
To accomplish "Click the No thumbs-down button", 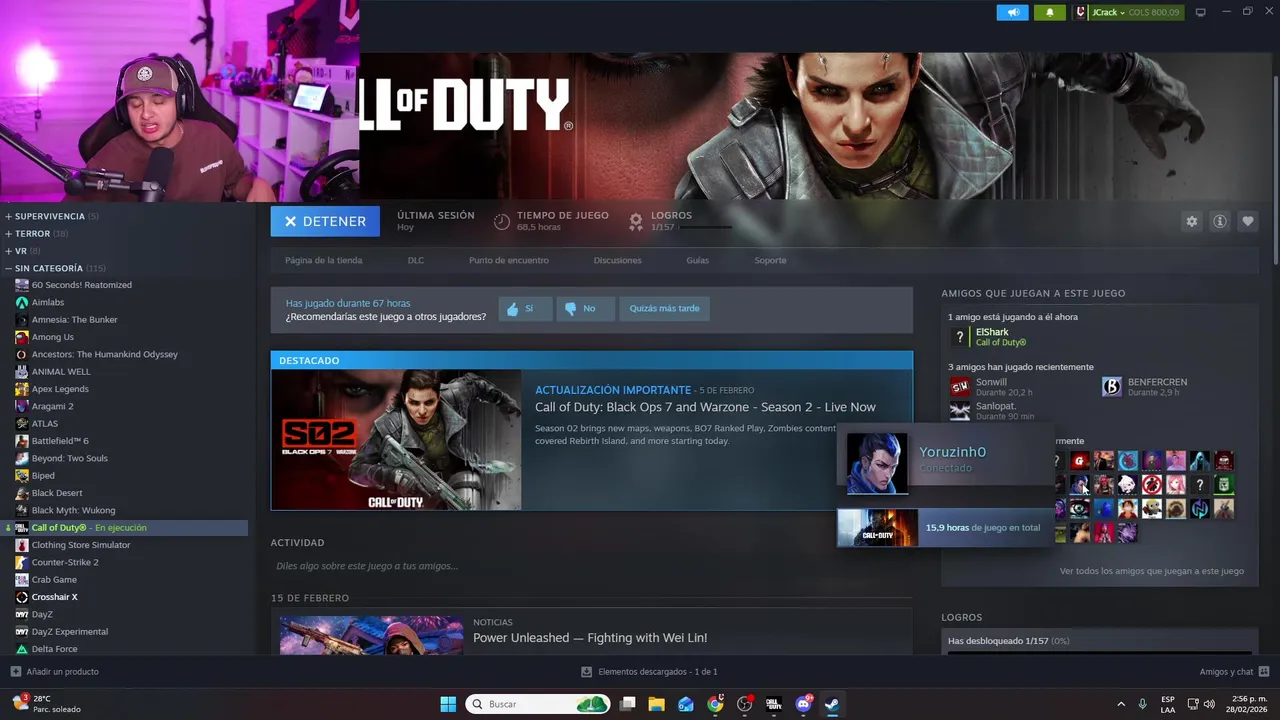I will click(585, 309).
